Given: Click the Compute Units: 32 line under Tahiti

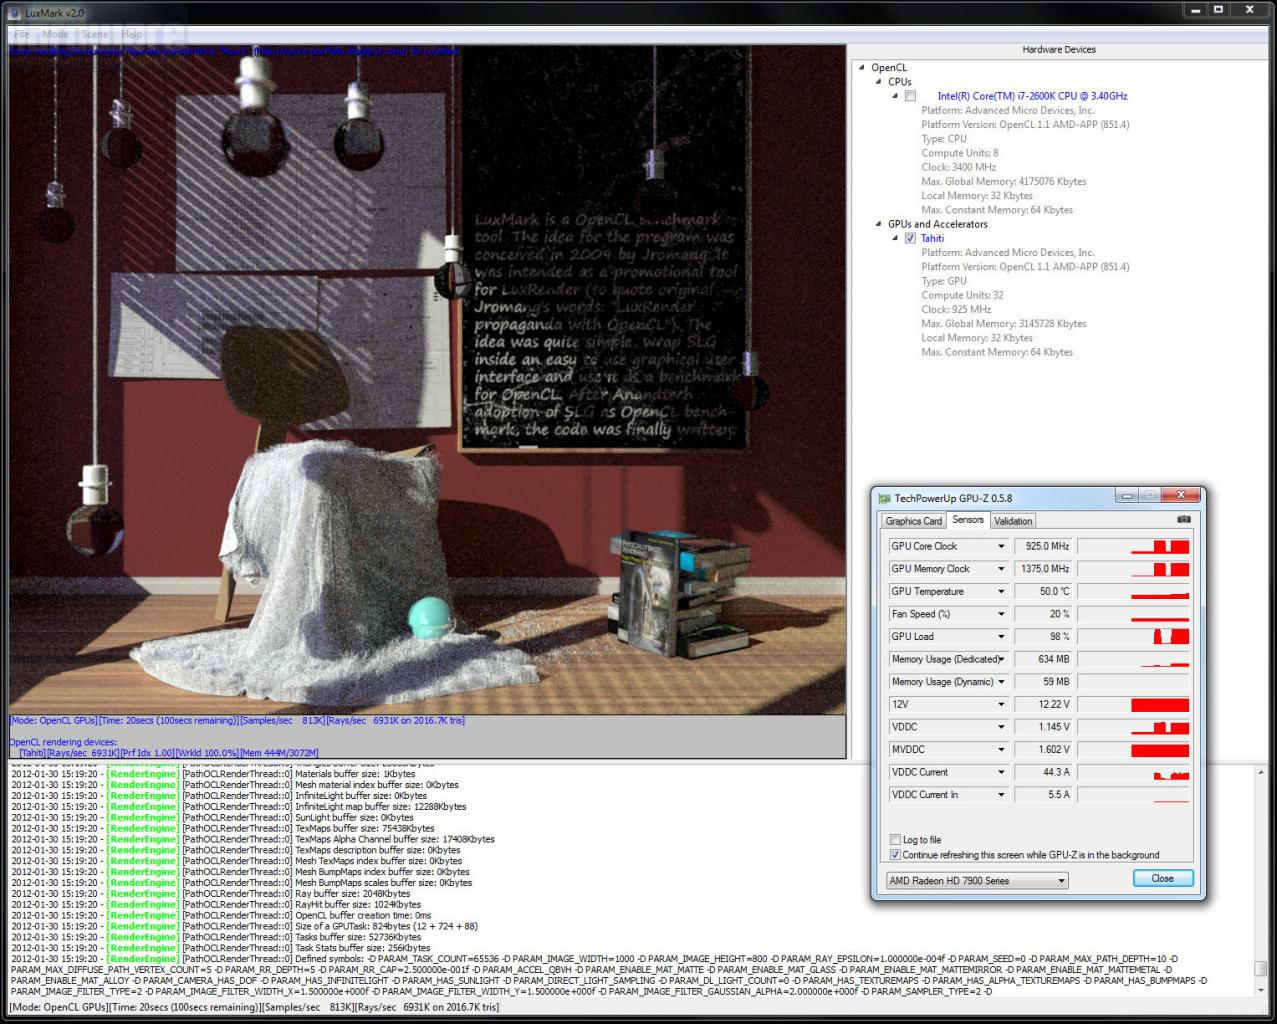Looking at the screenshot, I should click(x=962, y=295).
